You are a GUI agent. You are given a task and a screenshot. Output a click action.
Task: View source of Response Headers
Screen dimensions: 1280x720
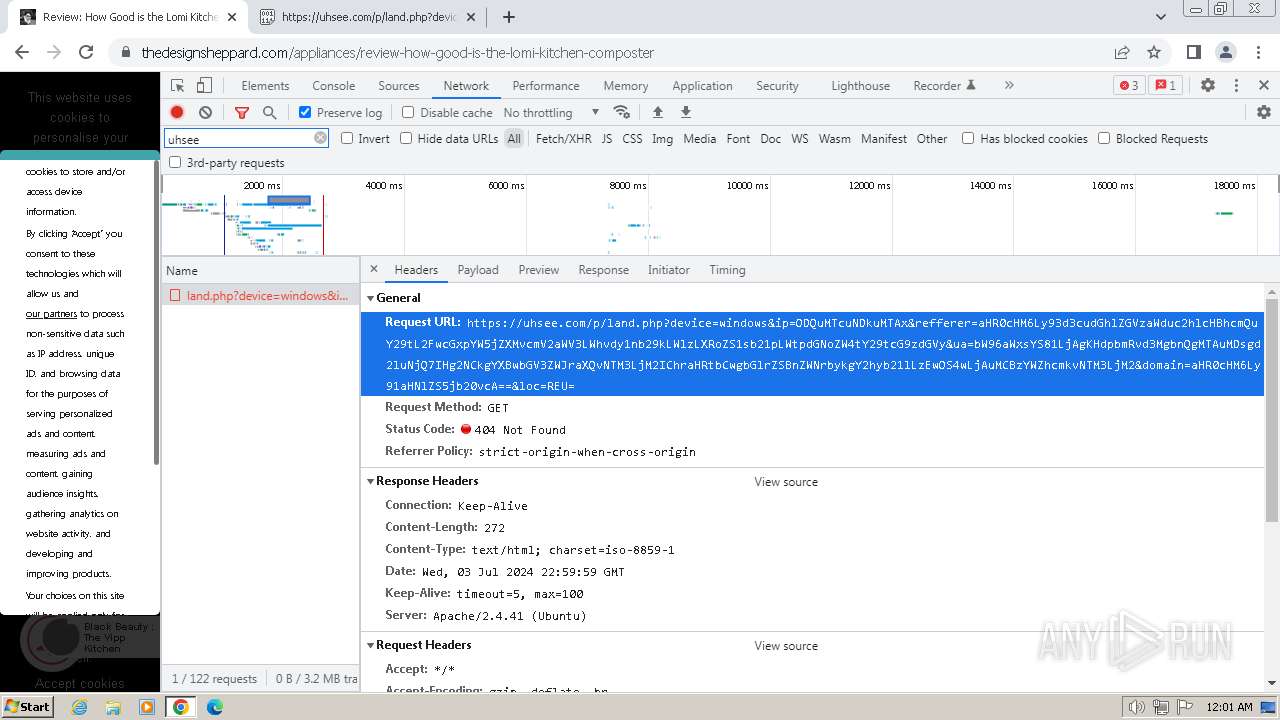786,482
